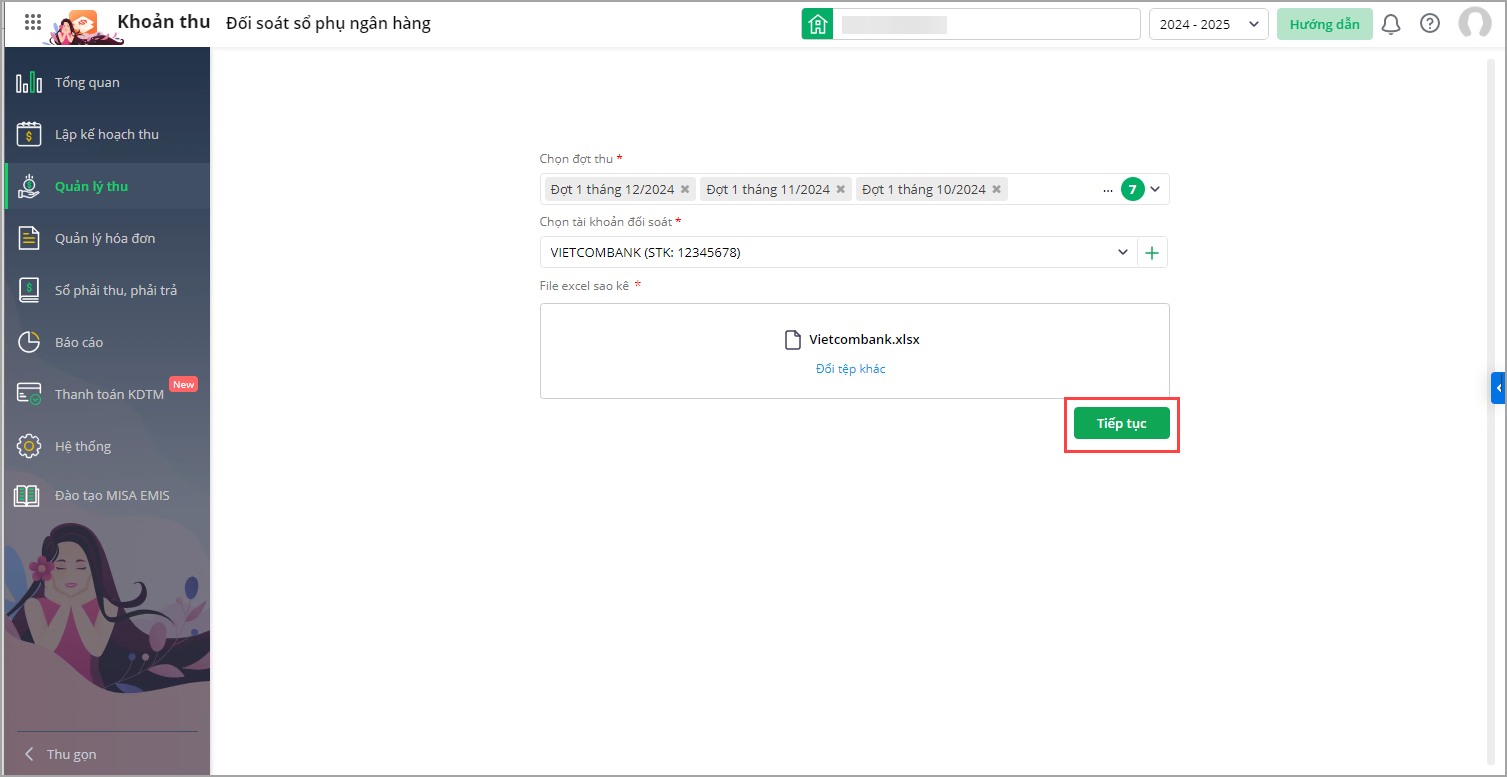The width and height of the screenshot is (1507, 777).
Task: Remove the Đợt 1 tháng 10/2024 tag
Action: point(997,189)
